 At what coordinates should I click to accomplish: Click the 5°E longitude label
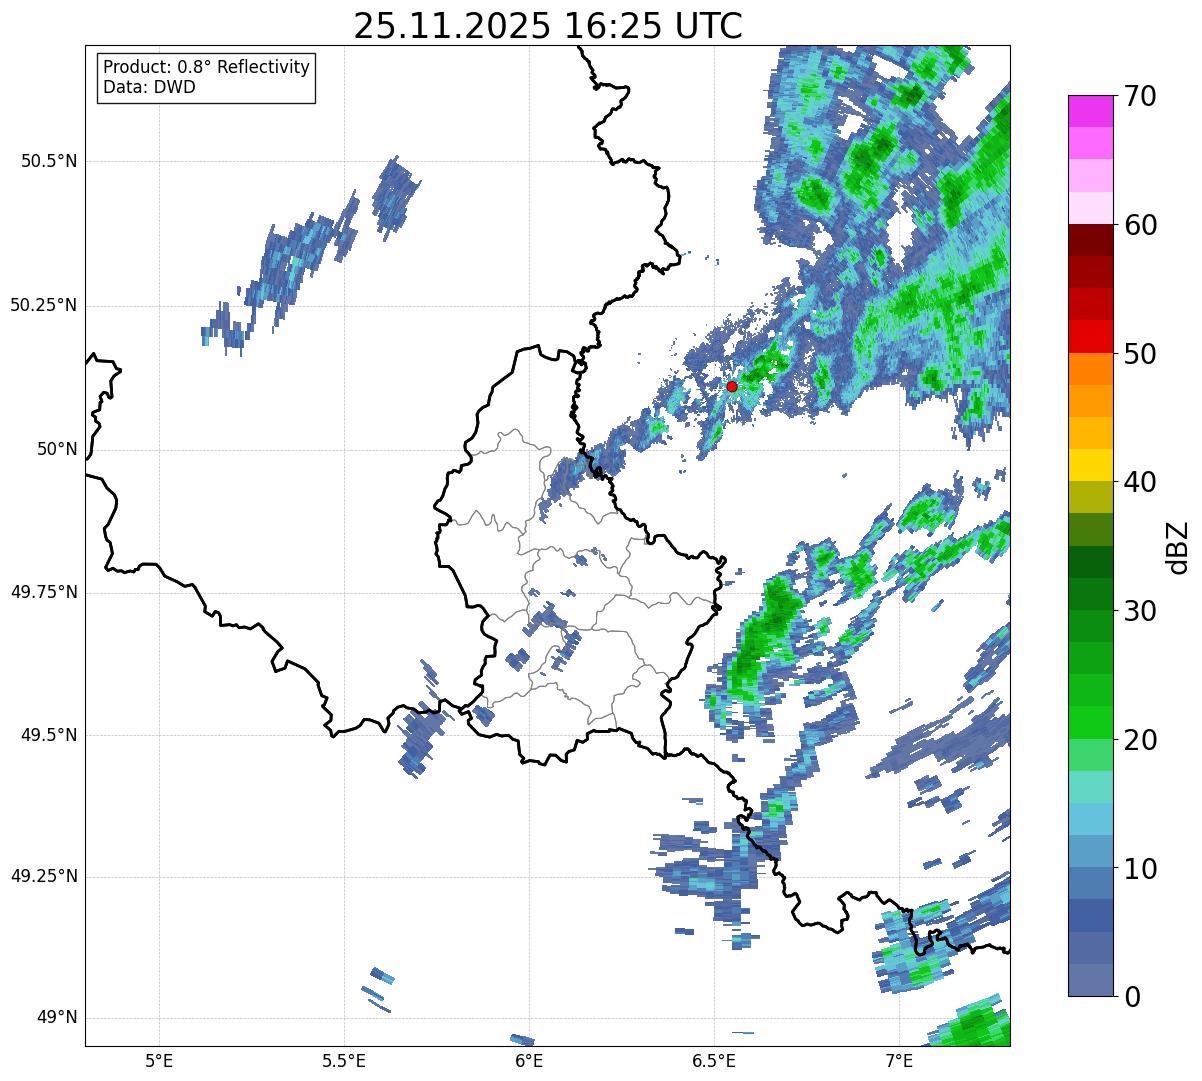[x=159, y=1060]
